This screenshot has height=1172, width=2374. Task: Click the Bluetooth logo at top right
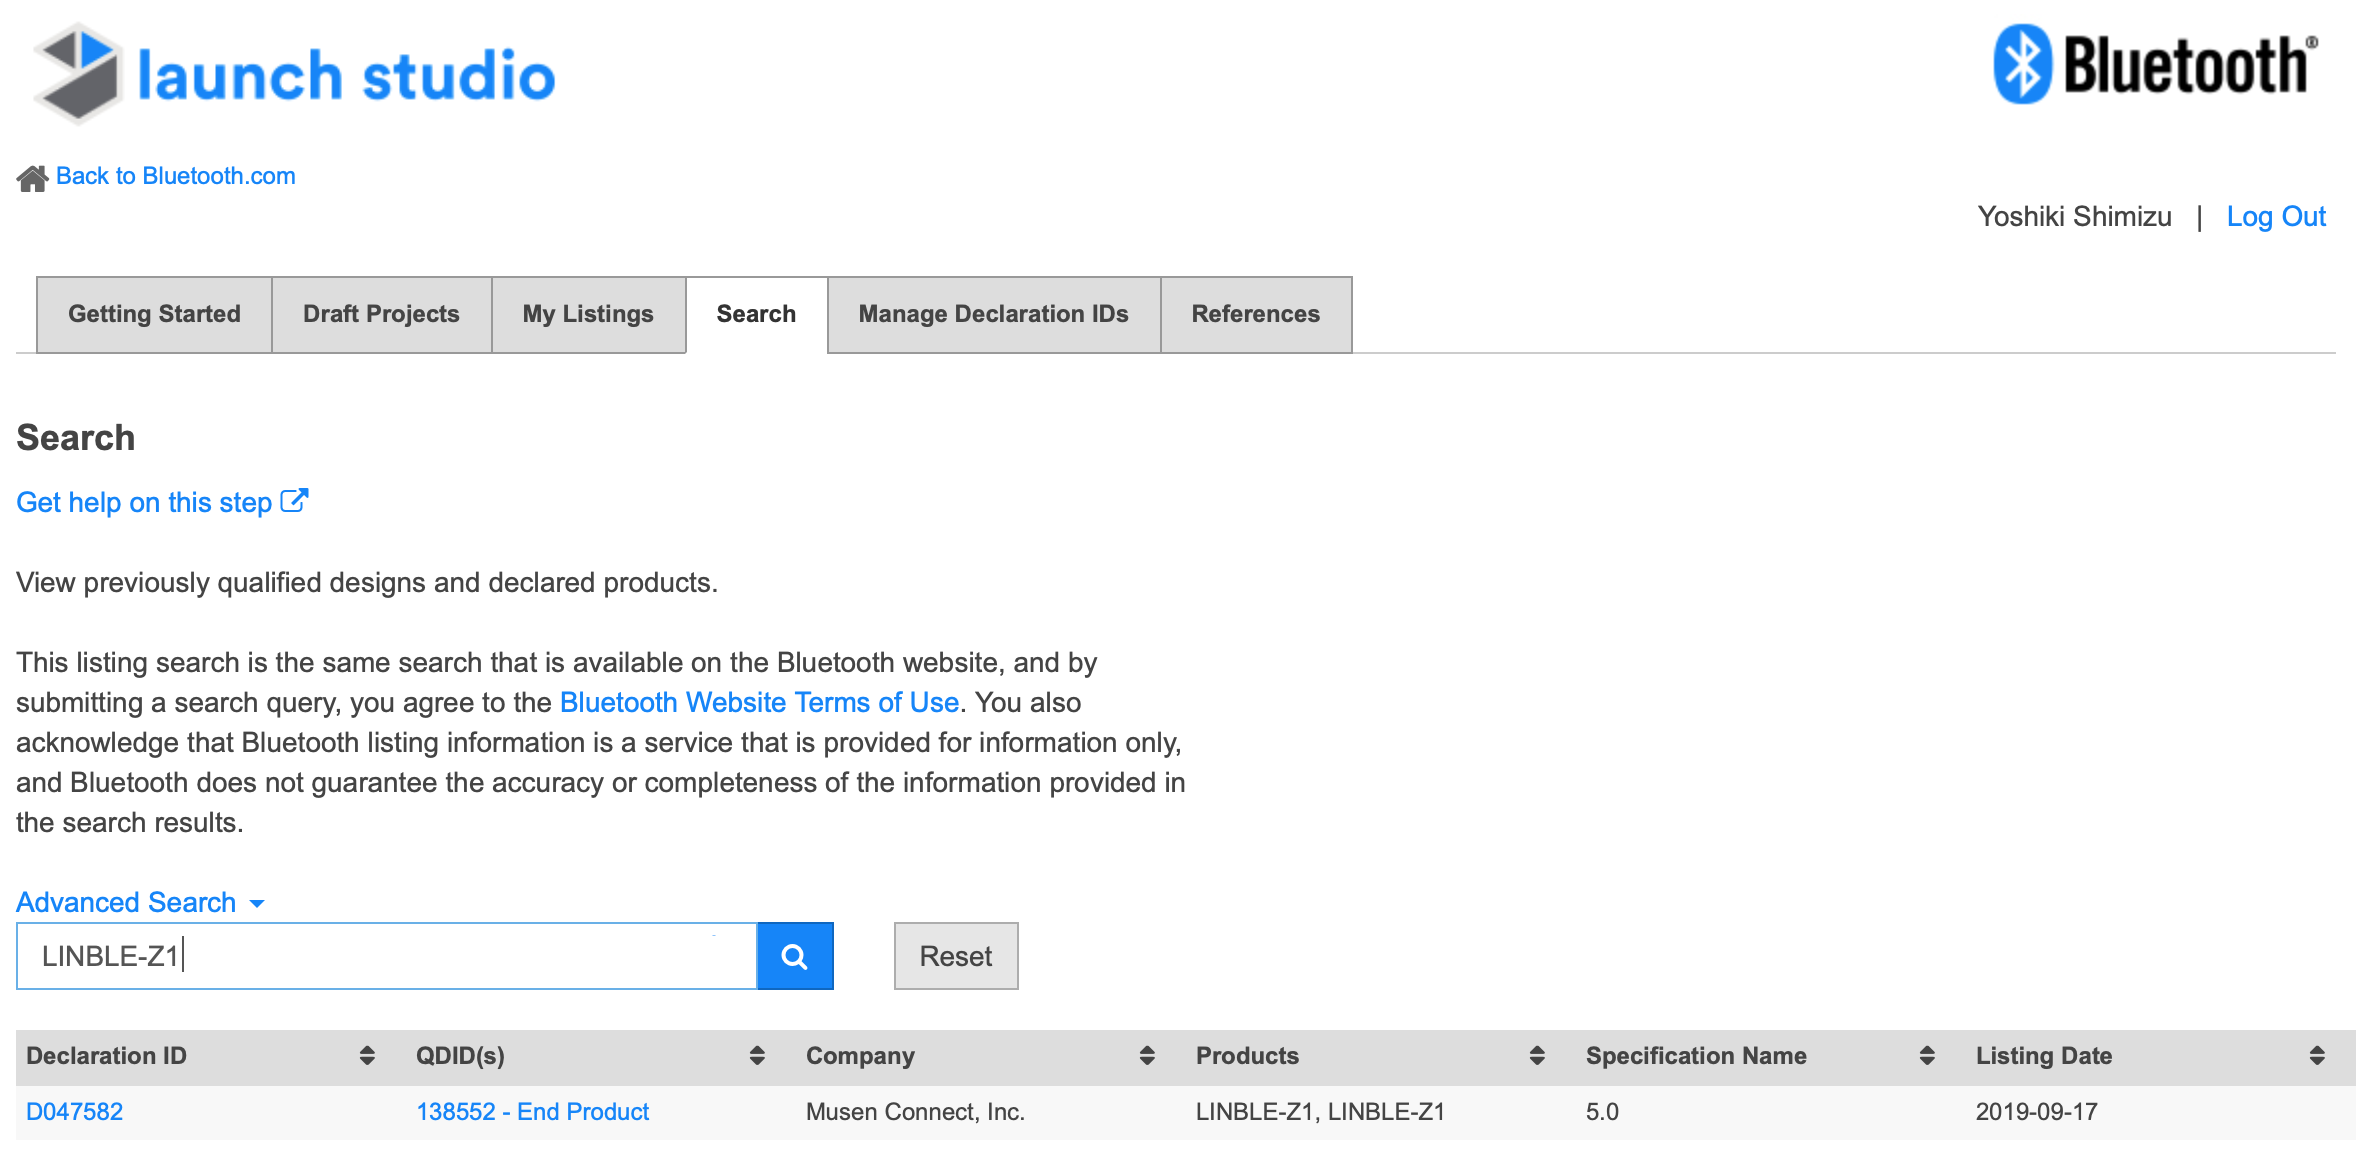point(2156,65)
